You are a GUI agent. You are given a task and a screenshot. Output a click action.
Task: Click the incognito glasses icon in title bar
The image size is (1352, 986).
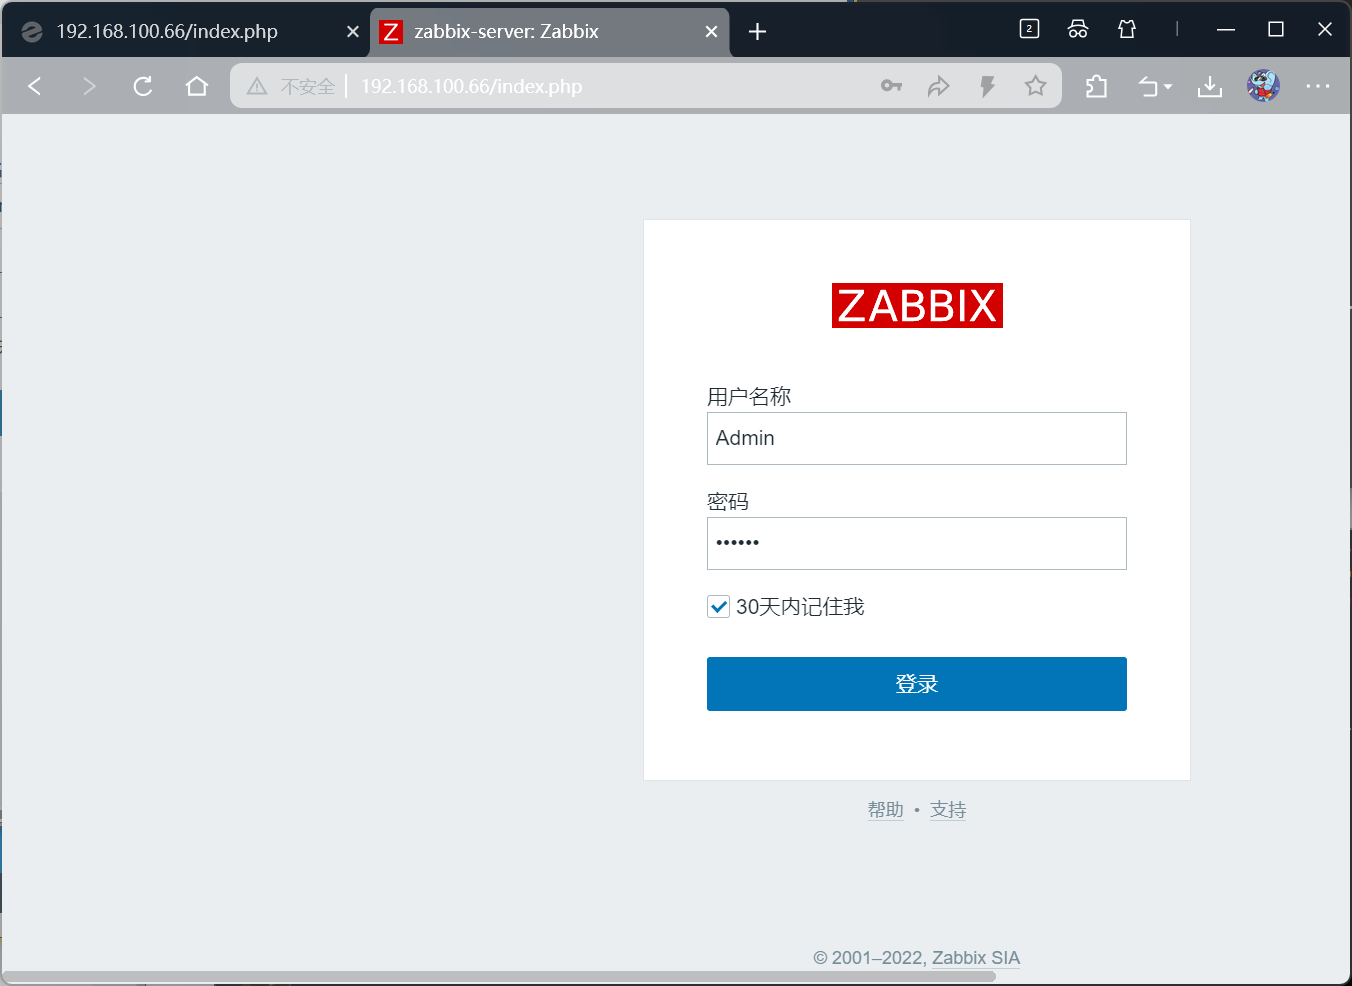[1078, 29]
